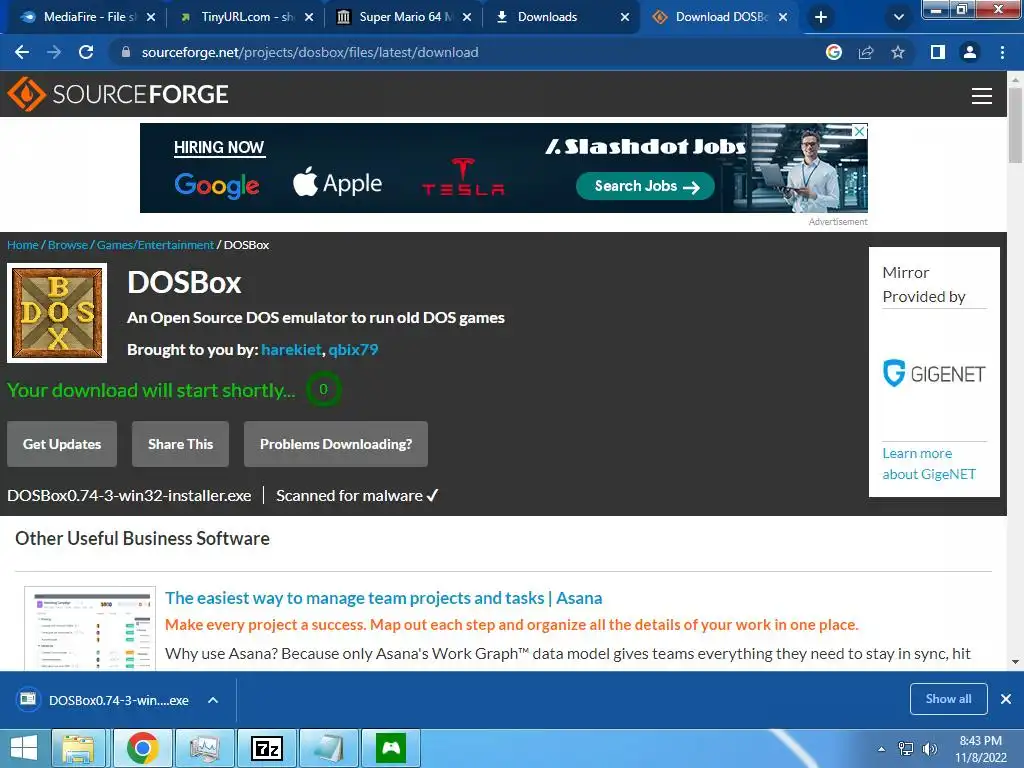Bookmark this page with star icon
The image size is (1024, 768).
point(898,52)
